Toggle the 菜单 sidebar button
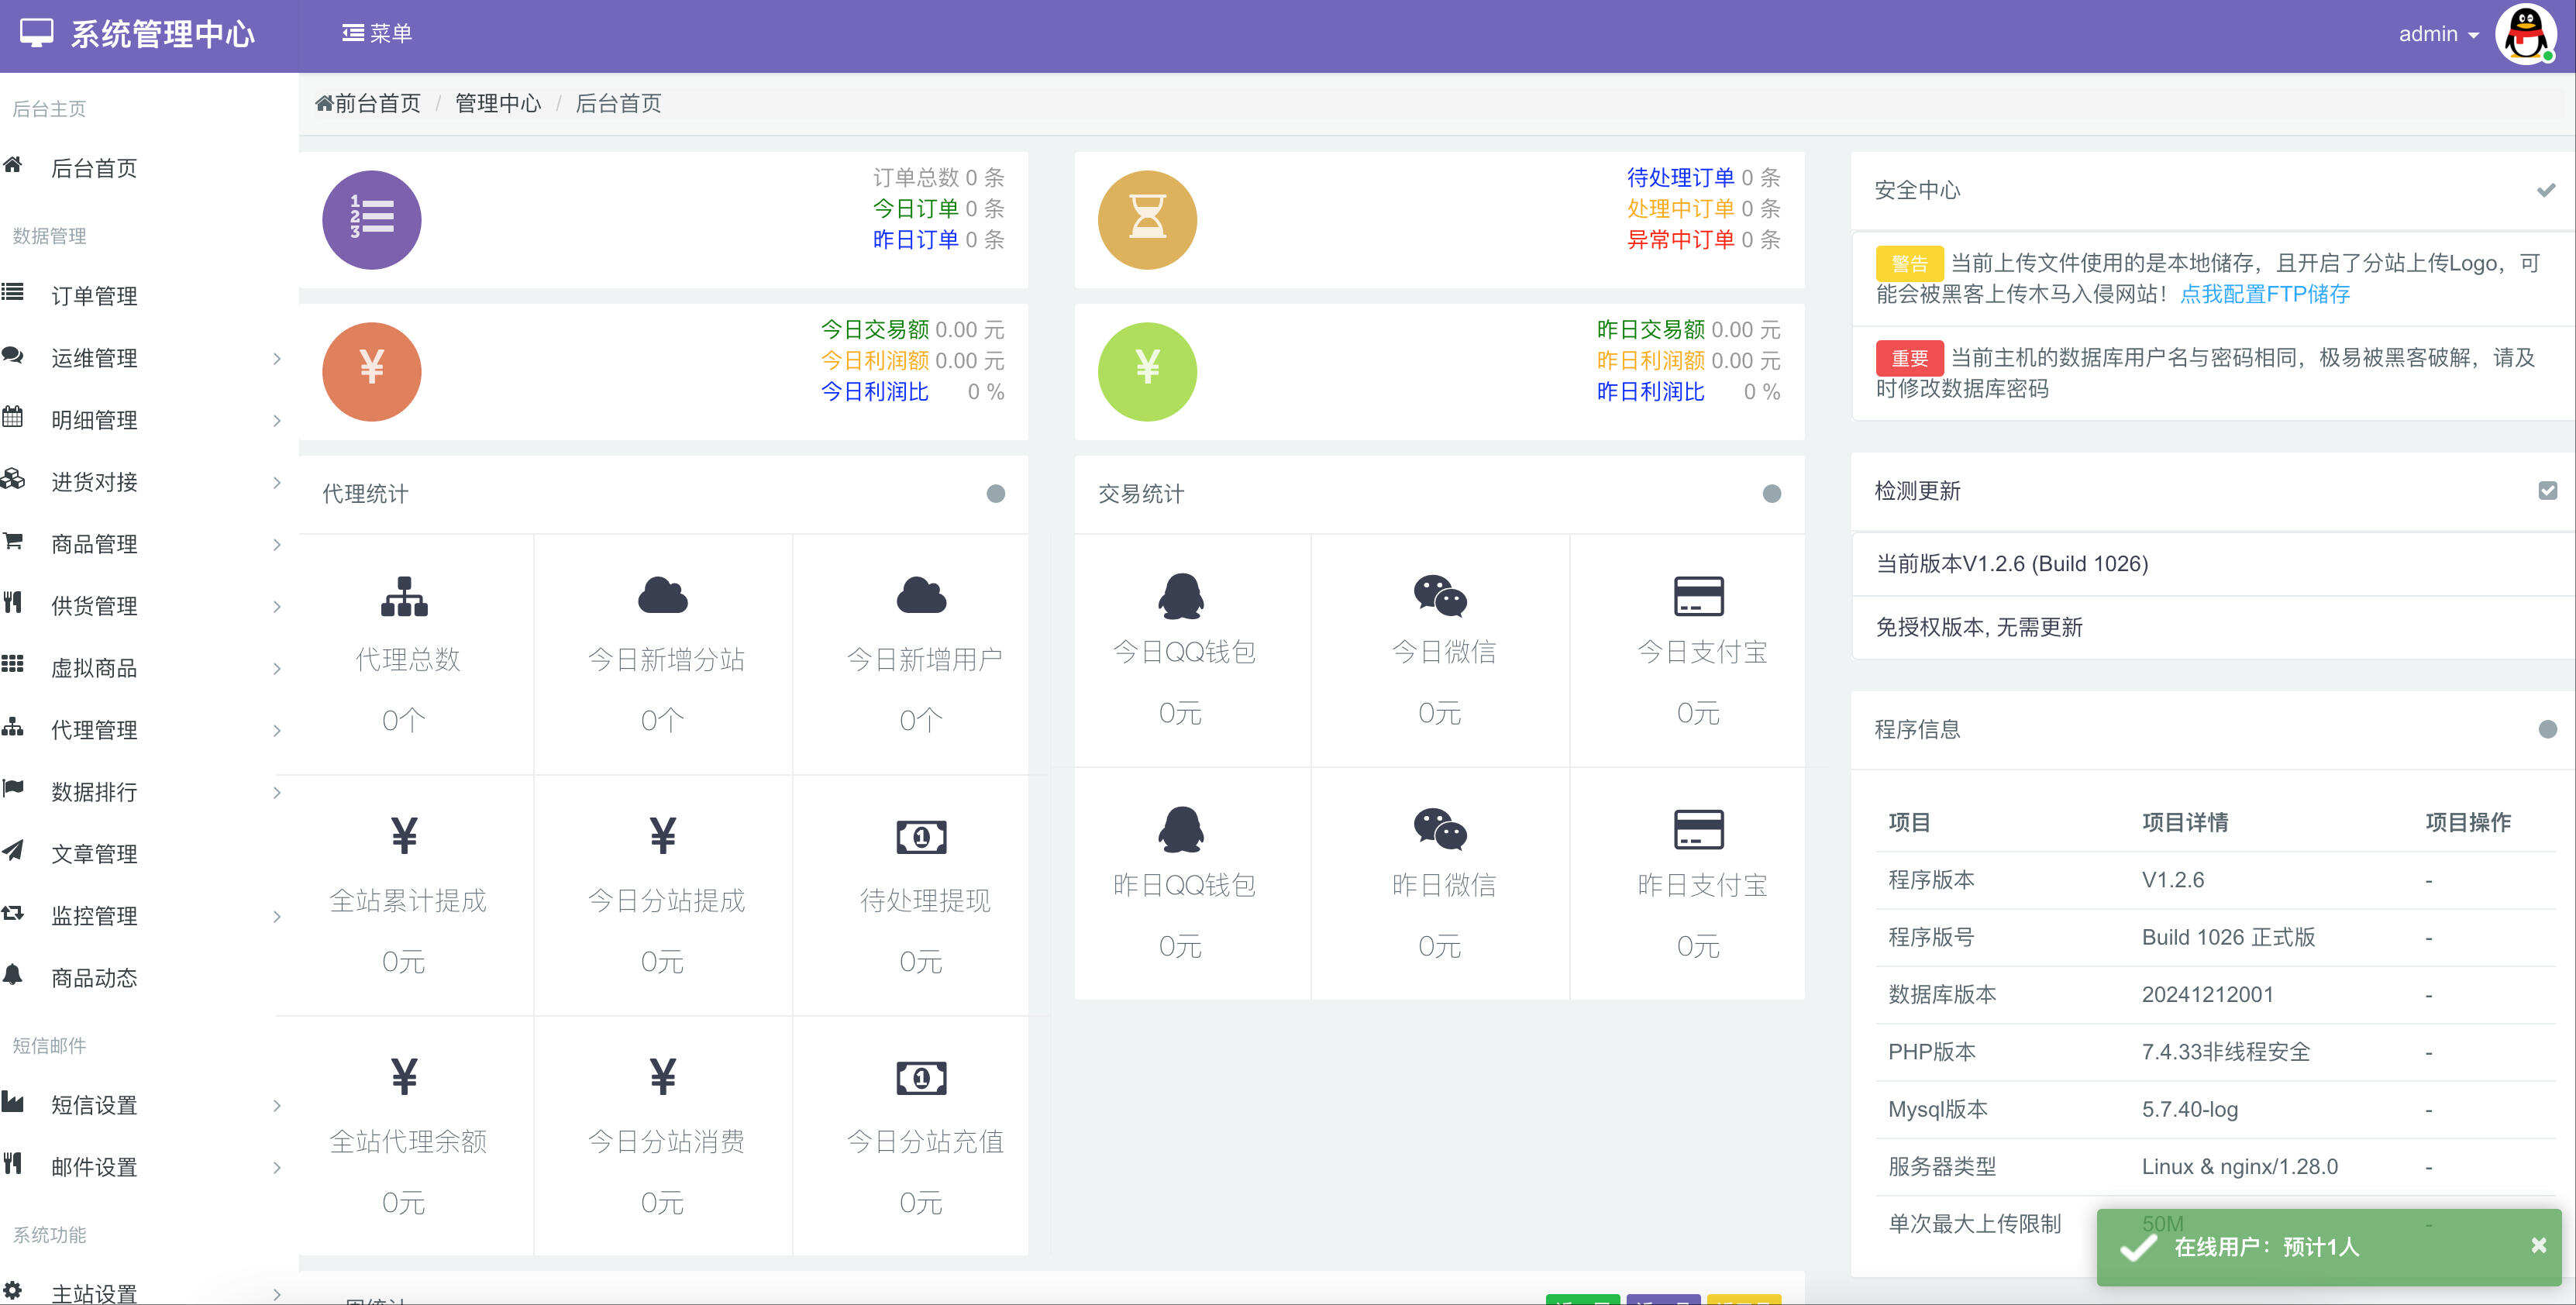This screenshot has width=2576, height=1305. pos(376,34)
